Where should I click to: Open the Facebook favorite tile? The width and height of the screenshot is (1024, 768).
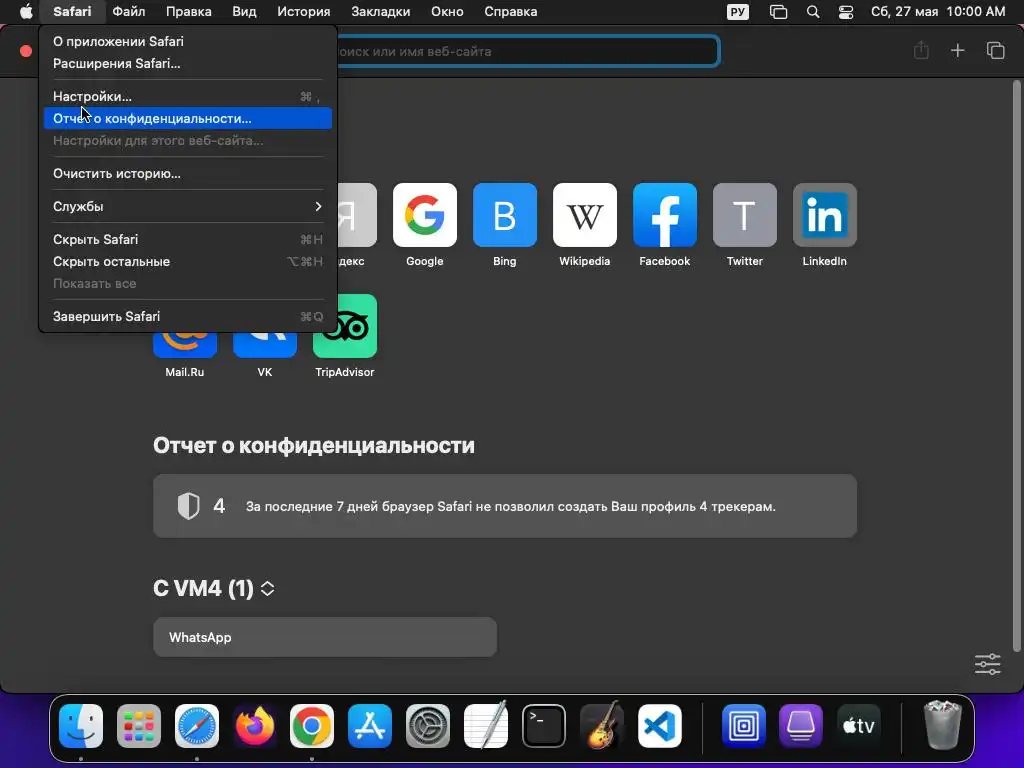[x=665, y=215]
